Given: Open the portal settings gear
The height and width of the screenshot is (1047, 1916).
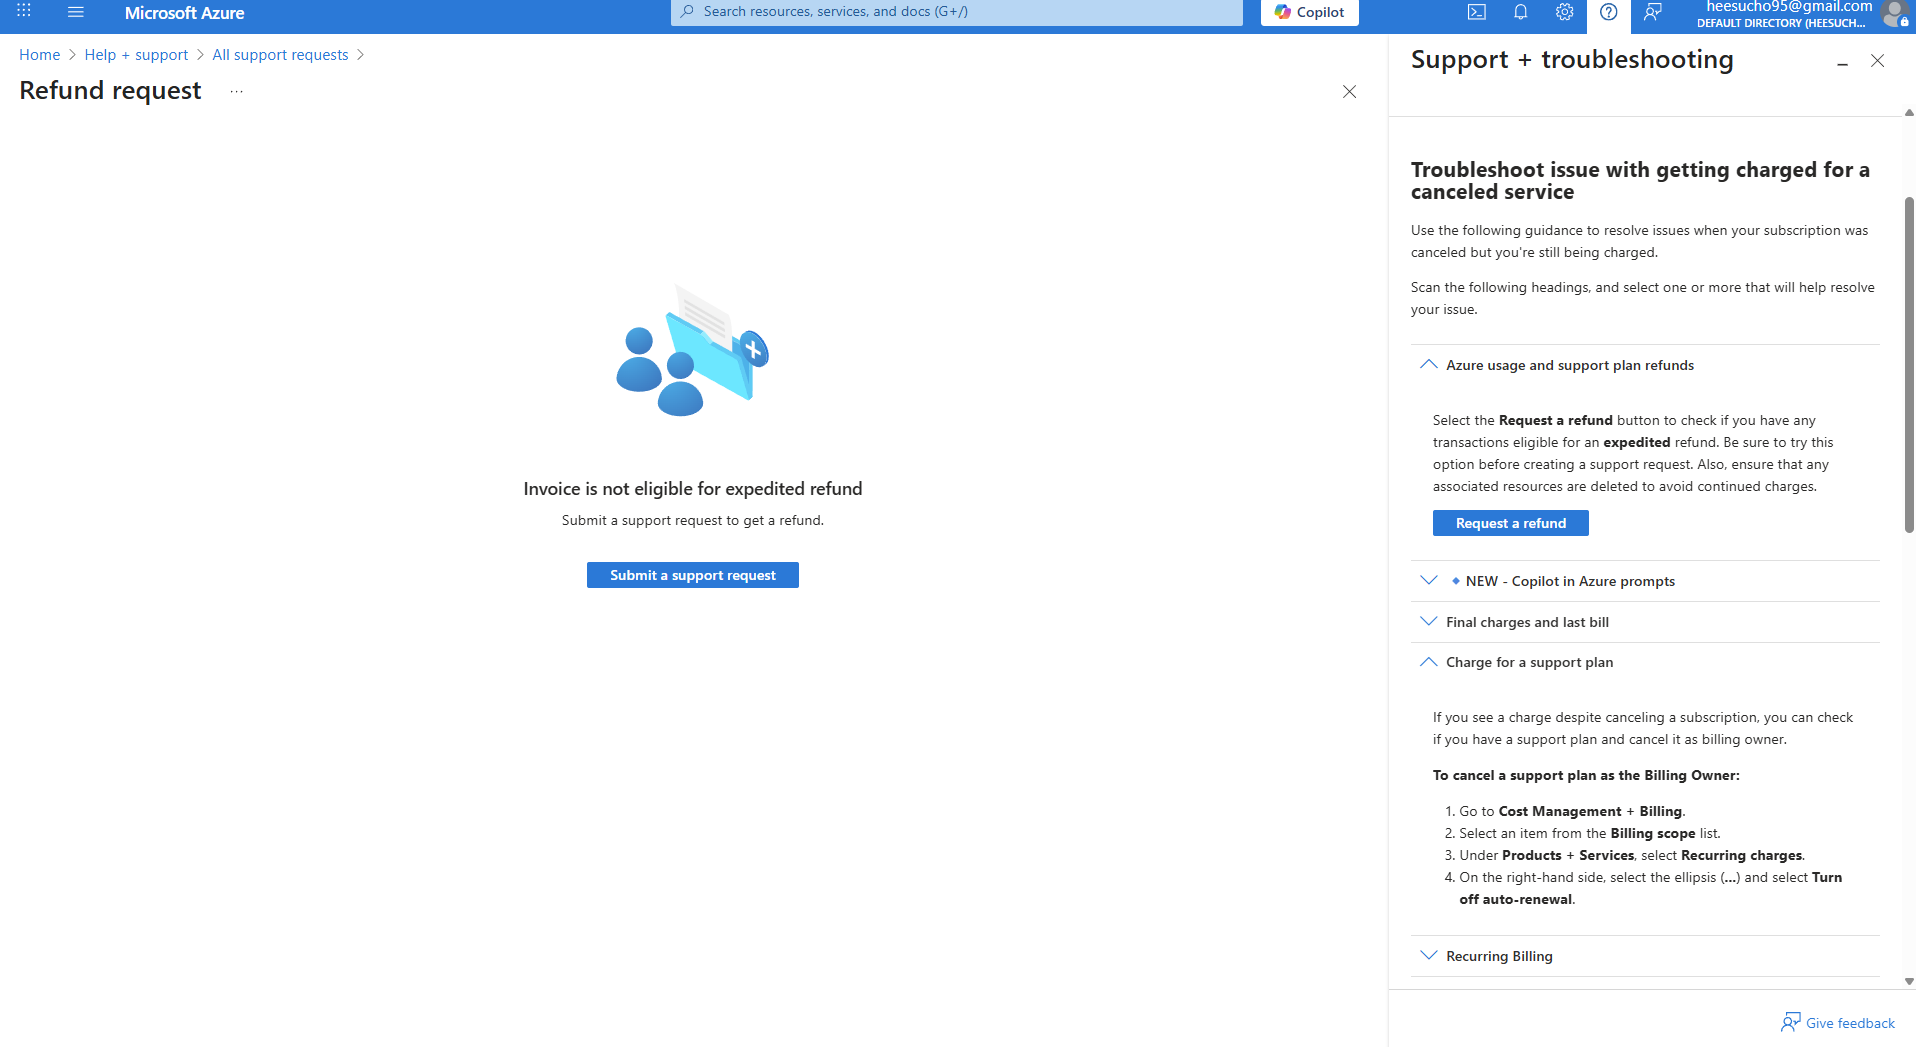Looking at the screenshot, I should click(x=1564, y=12).
